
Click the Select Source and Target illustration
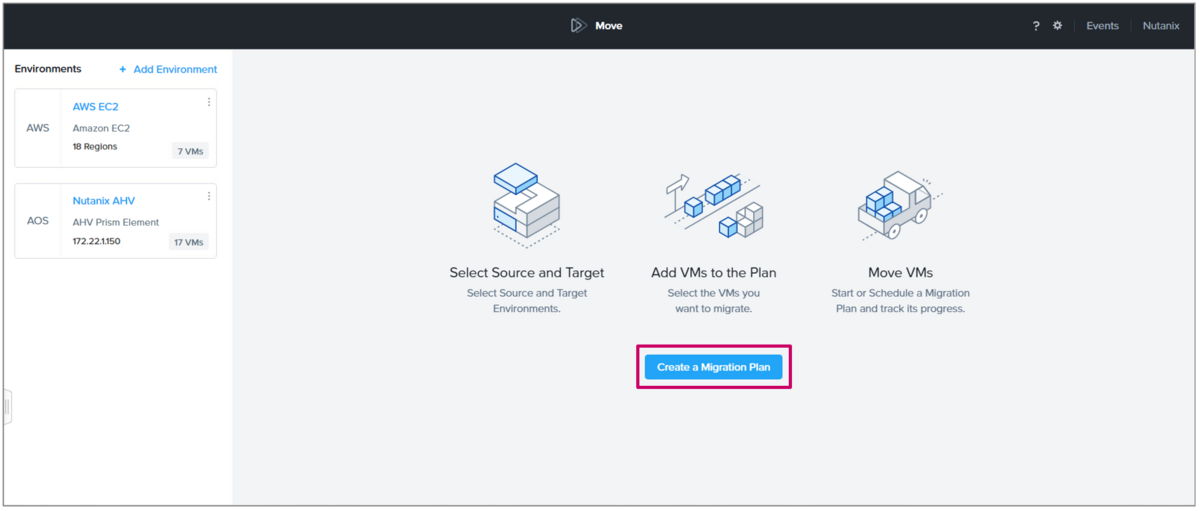point(526,205)
